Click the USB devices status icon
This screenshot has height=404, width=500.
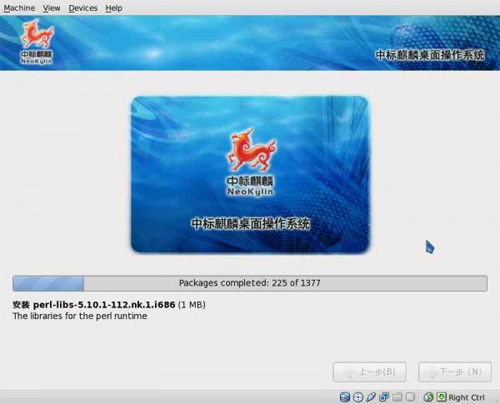tap(371, 397)
